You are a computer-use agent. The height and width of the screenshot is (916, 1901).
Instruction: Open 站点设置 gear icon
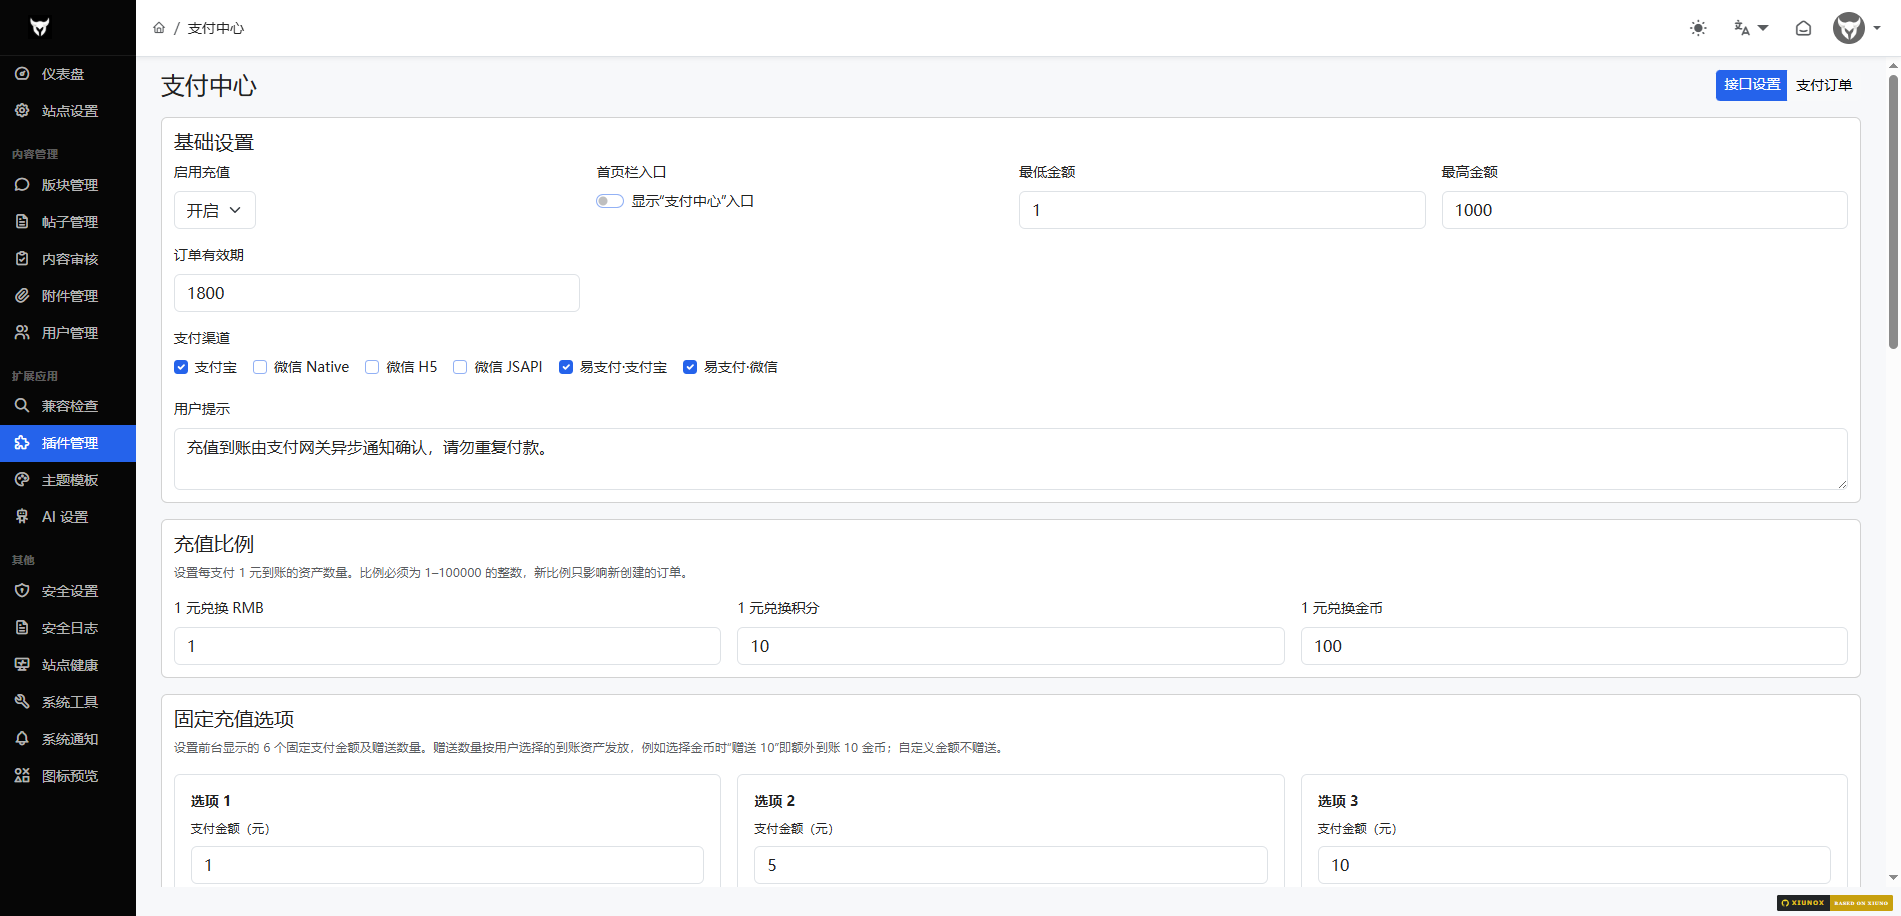(x=22, y=111)
